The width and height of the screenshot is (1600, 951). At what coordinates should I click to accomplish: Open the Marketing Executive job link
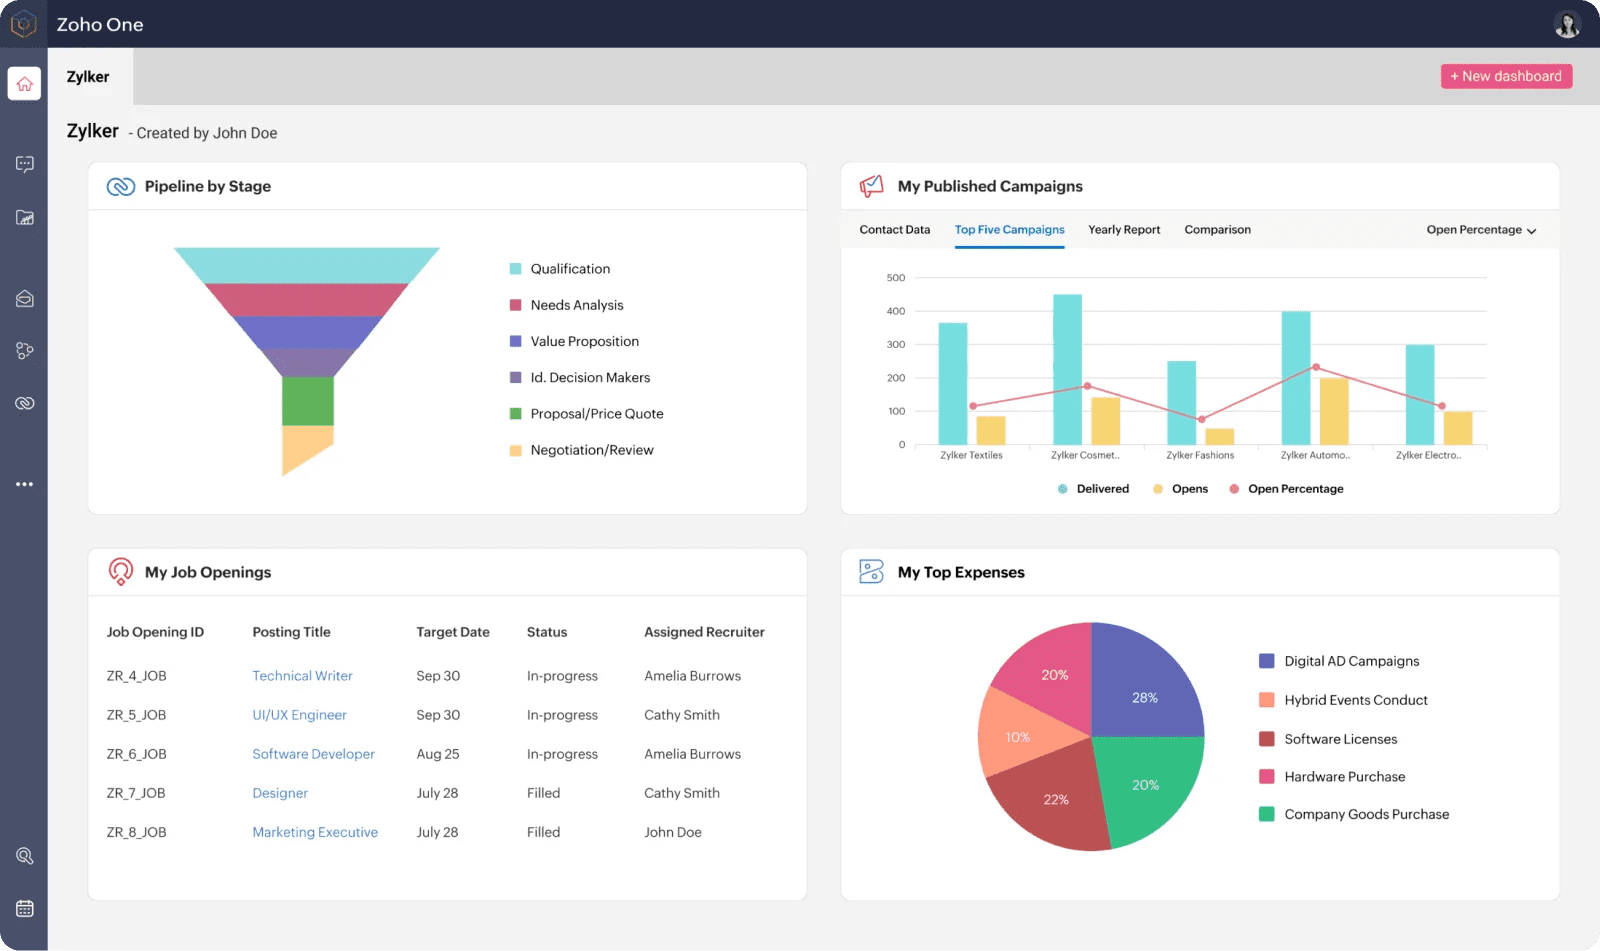pyautogui.click(x=315, y=832)
